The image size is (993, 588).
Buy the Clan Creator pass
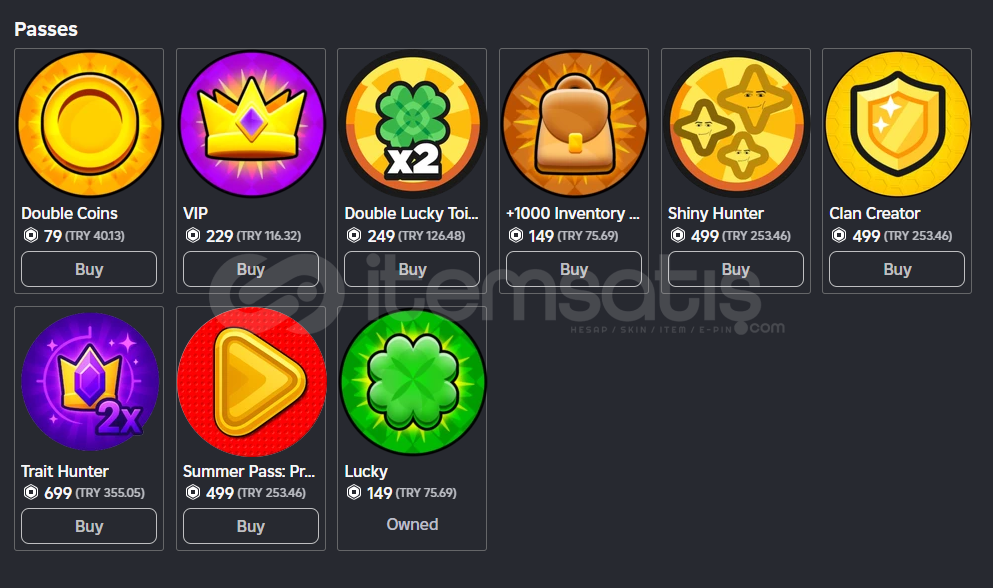(x=897, y=269)
